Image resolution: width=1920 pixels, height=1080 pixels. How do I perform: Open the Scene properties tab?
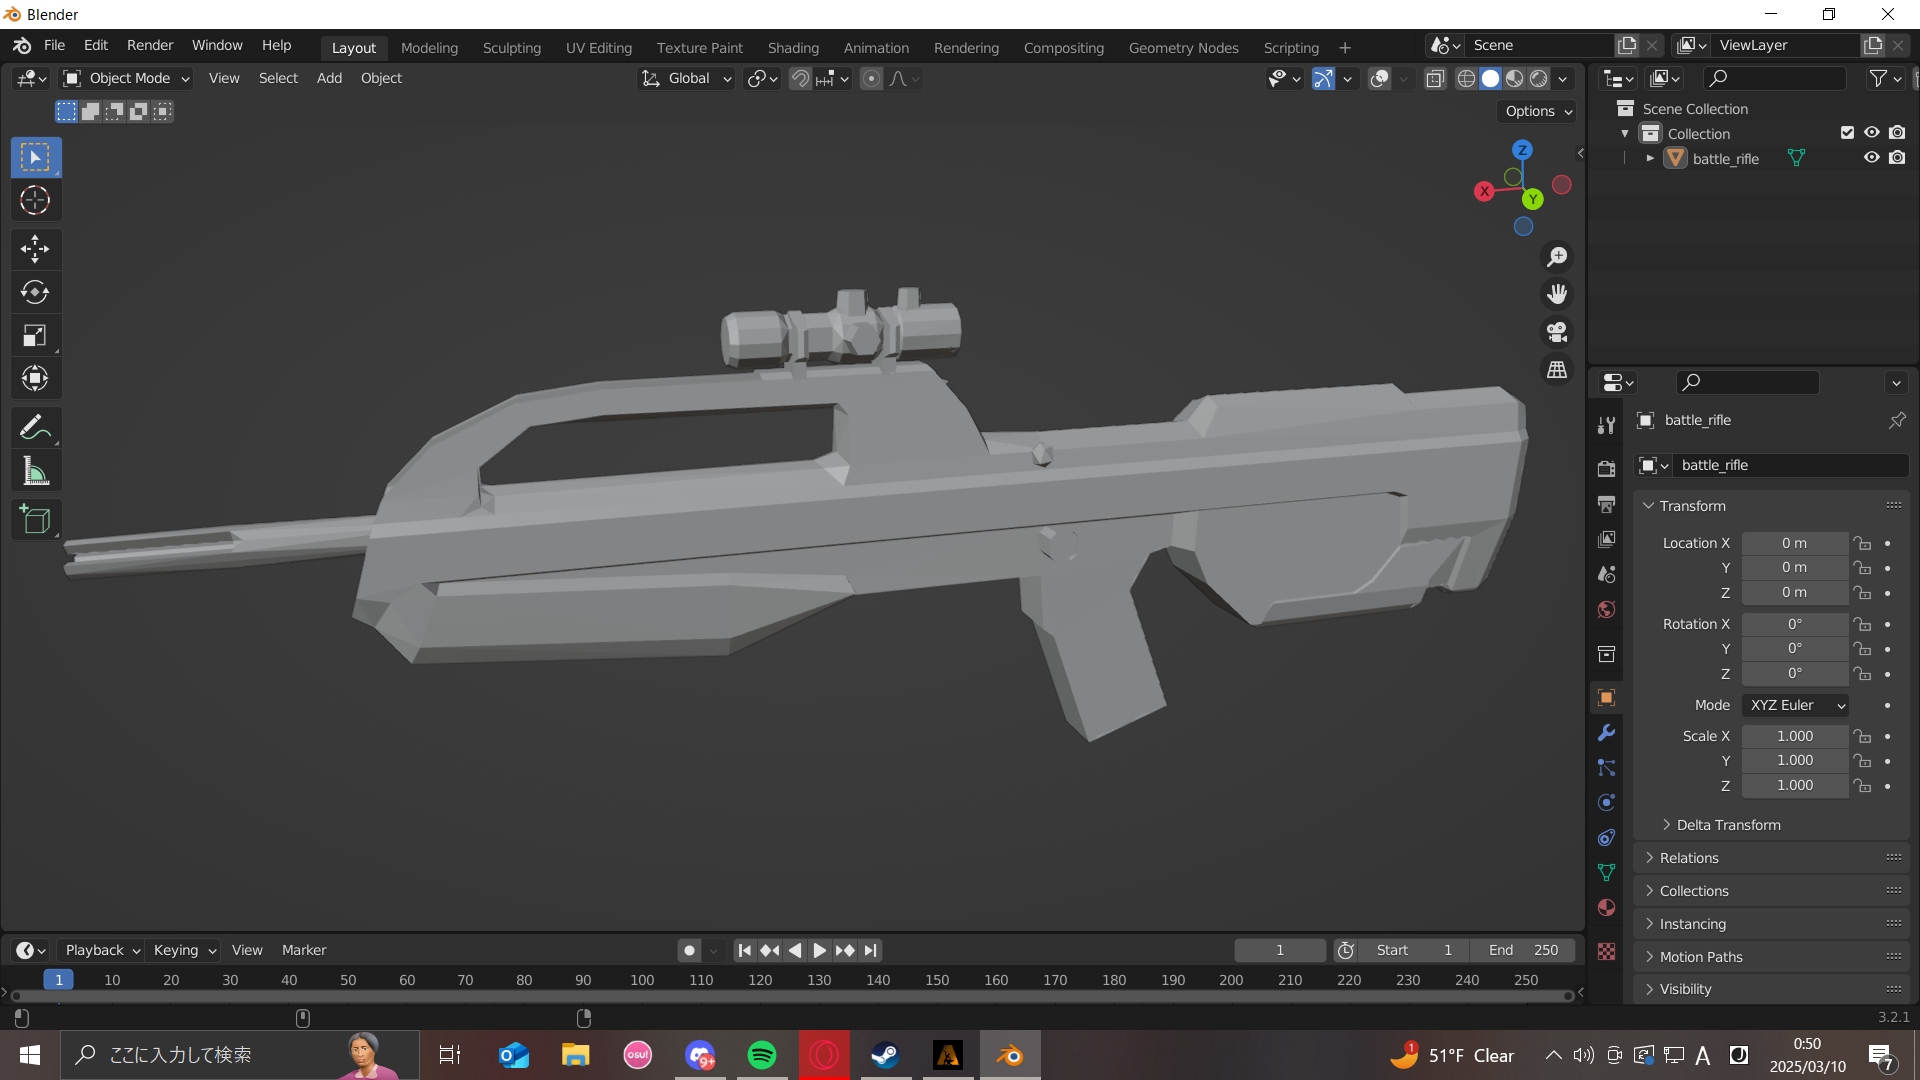1606,574
